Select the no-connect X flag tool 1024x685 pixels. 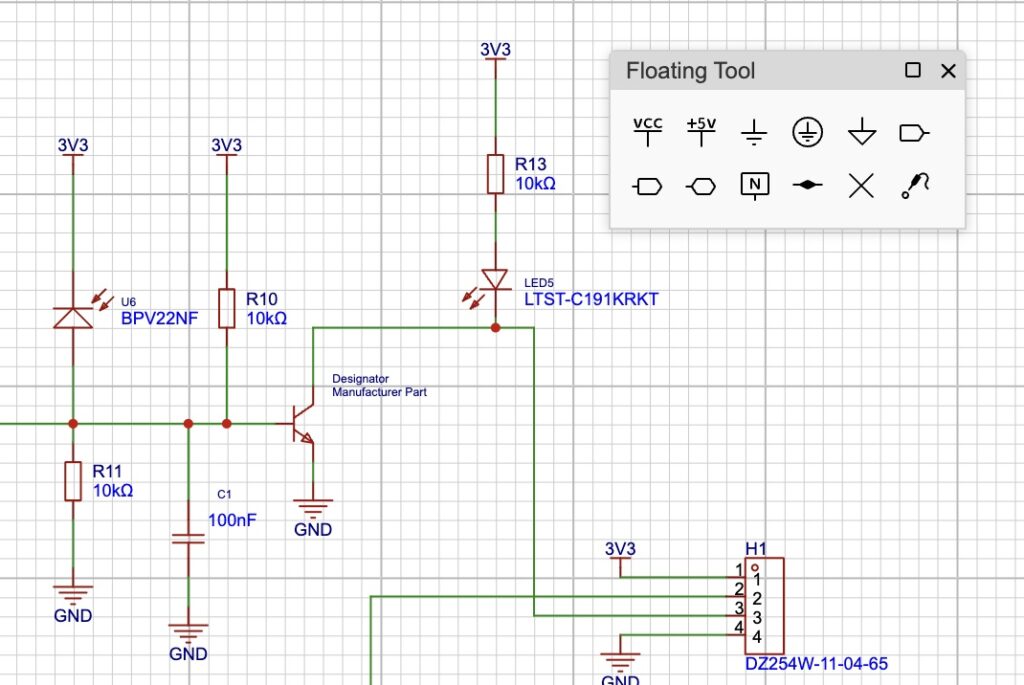[860, 184]
